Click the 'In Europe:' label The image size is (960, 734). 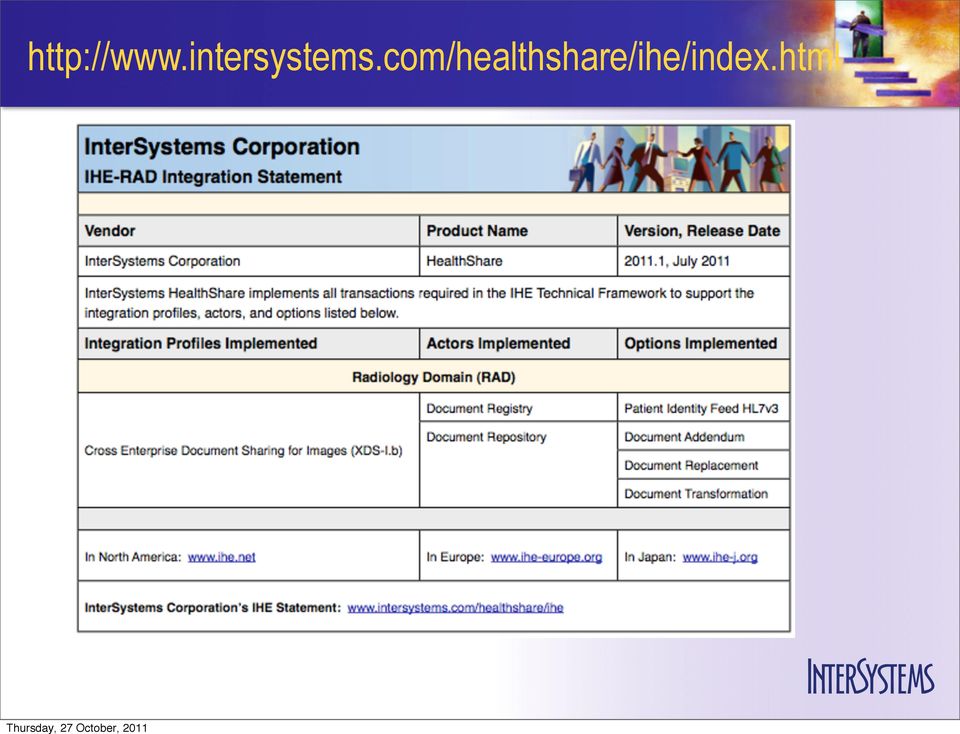pos(455,557)
